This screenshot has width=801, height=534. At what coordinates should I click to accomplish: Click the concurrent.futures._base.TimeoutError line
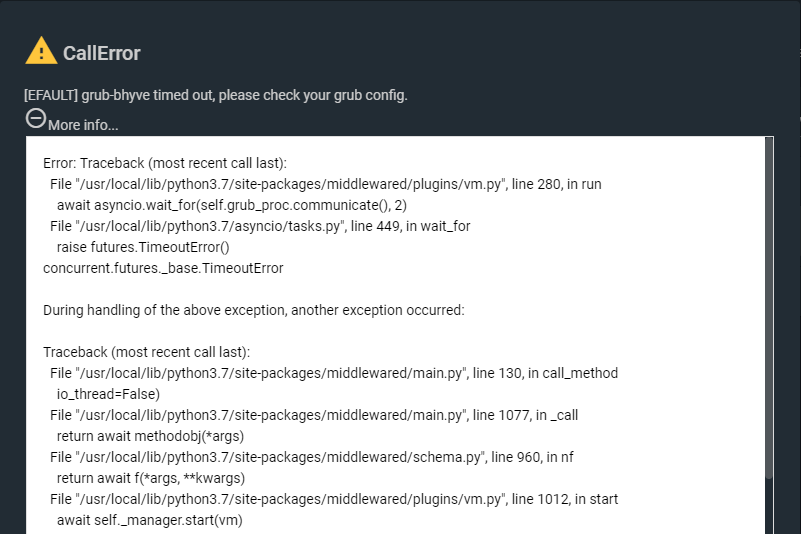(163, 268)
